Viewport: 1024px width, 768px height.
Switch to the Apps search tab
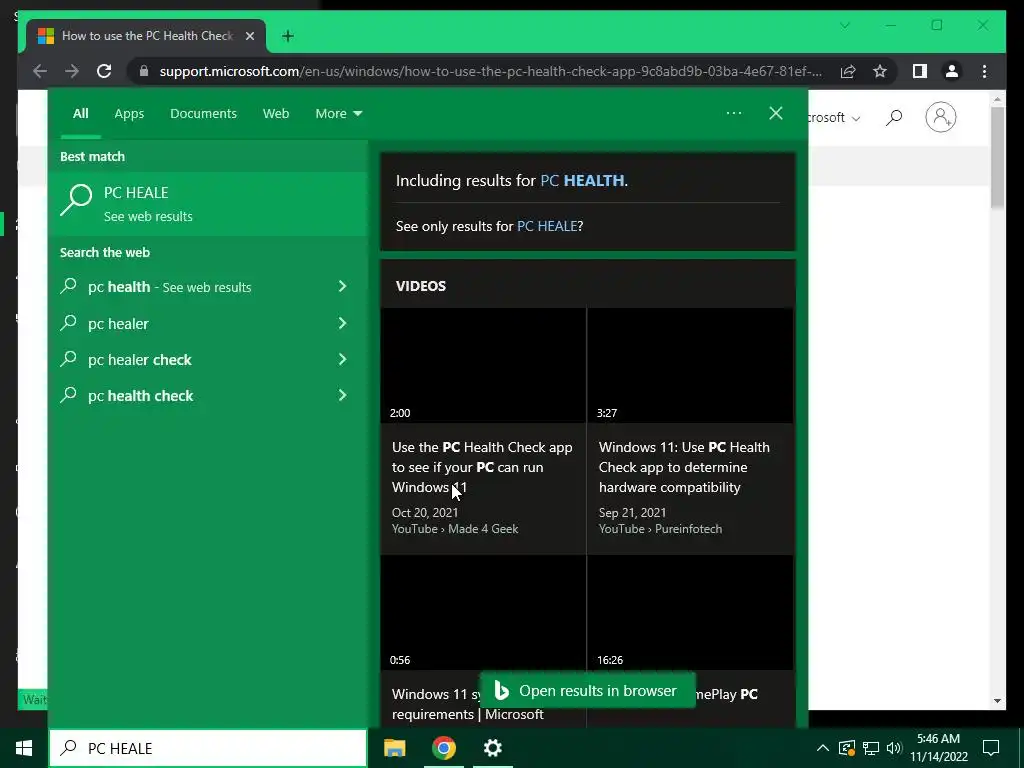point(129,114)
